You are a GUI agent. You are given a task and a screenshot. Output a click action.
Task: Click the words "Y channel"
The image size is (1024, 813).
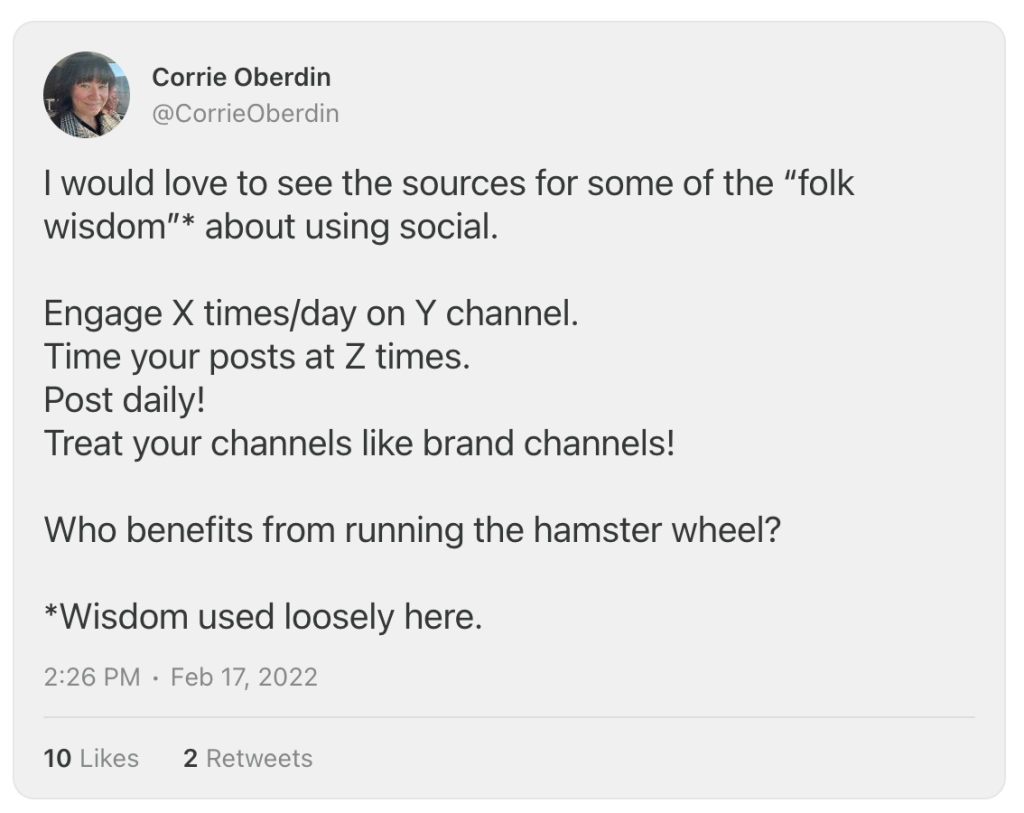coord(490,313)
